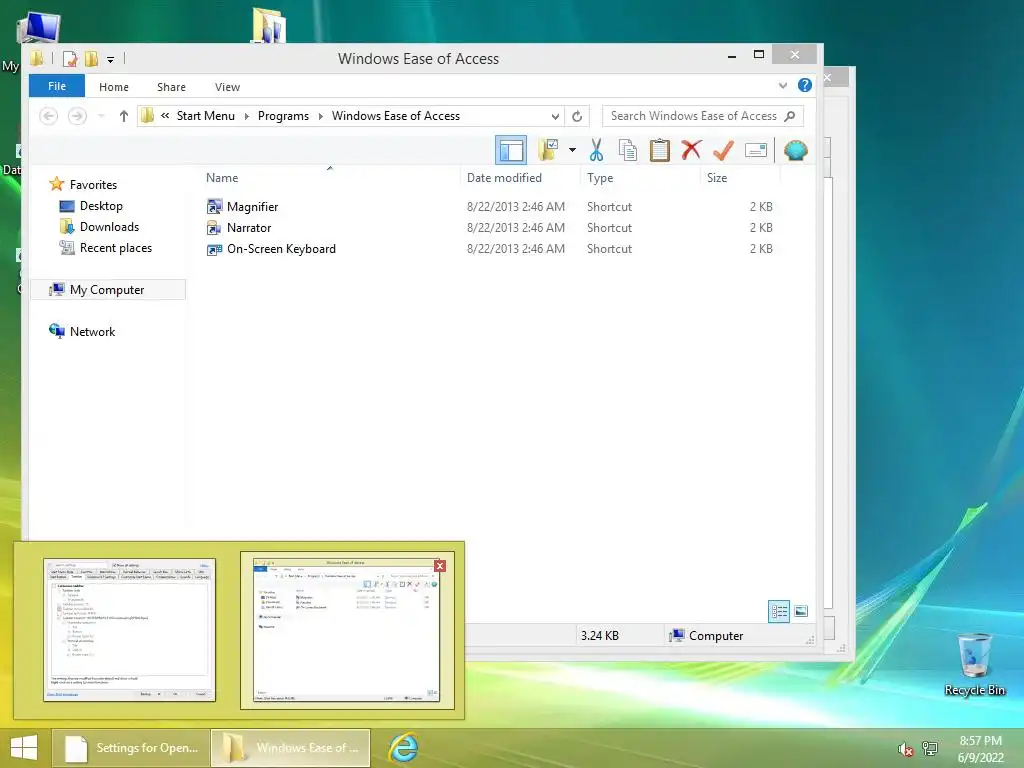Screen dimensions: 1024x768
Task: Select Favorites in navigation pane
Action: coord(93,185)
